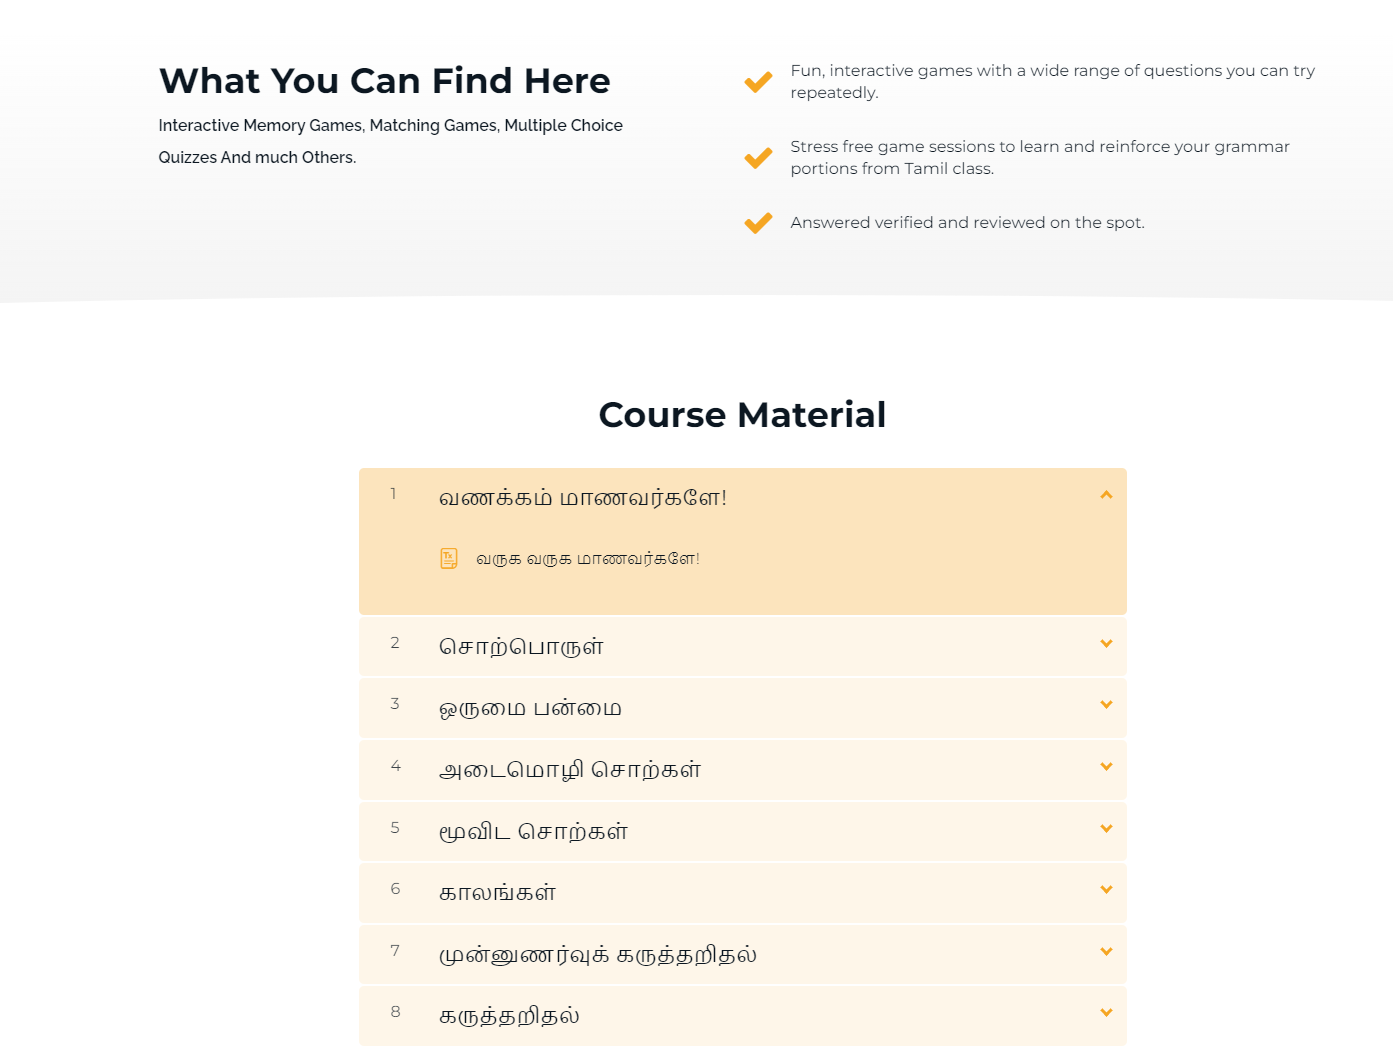
Task: Click the text lesson icon beside வருக வருக
Action: (449, 558)
